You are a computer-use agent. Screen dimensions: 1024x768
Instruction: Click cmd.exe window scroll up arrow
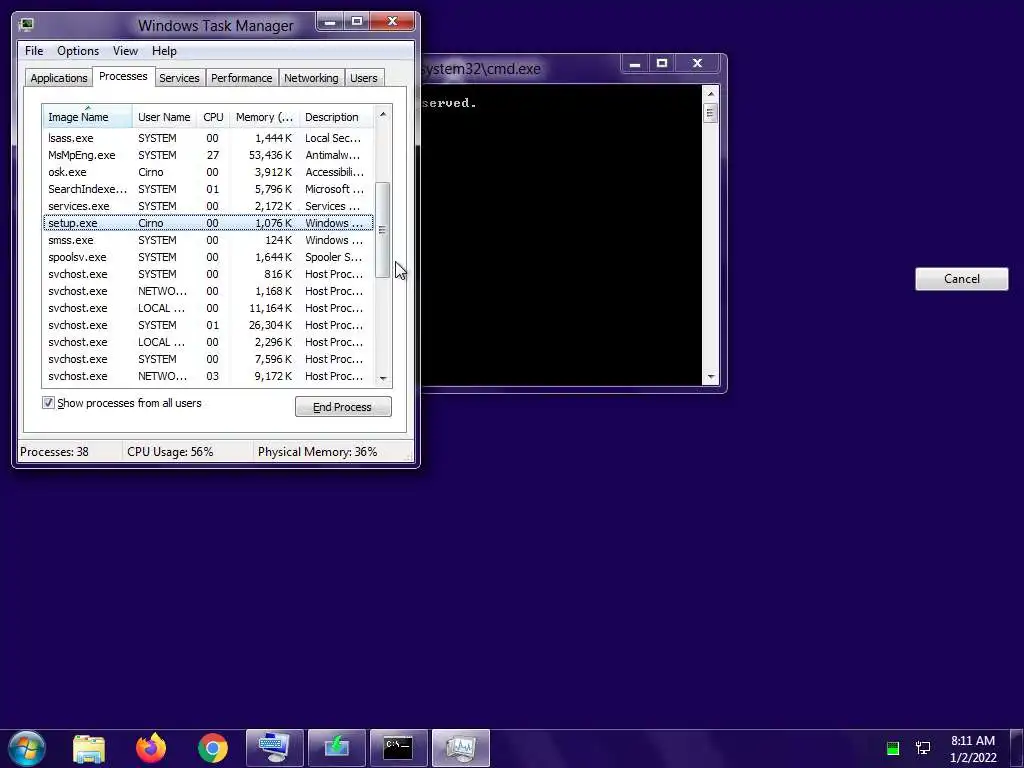(x=711, y=94)
